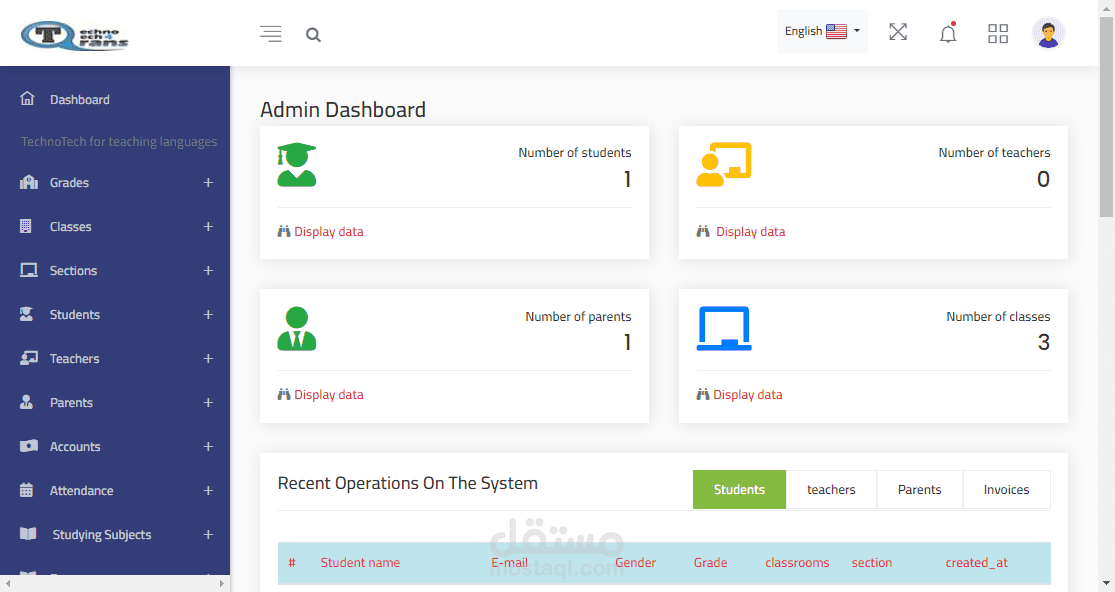Image resolution: width=1115 pixels, height=592 pixels.
Task: Click the Sections laptop icon
Action: pos(28,270)
